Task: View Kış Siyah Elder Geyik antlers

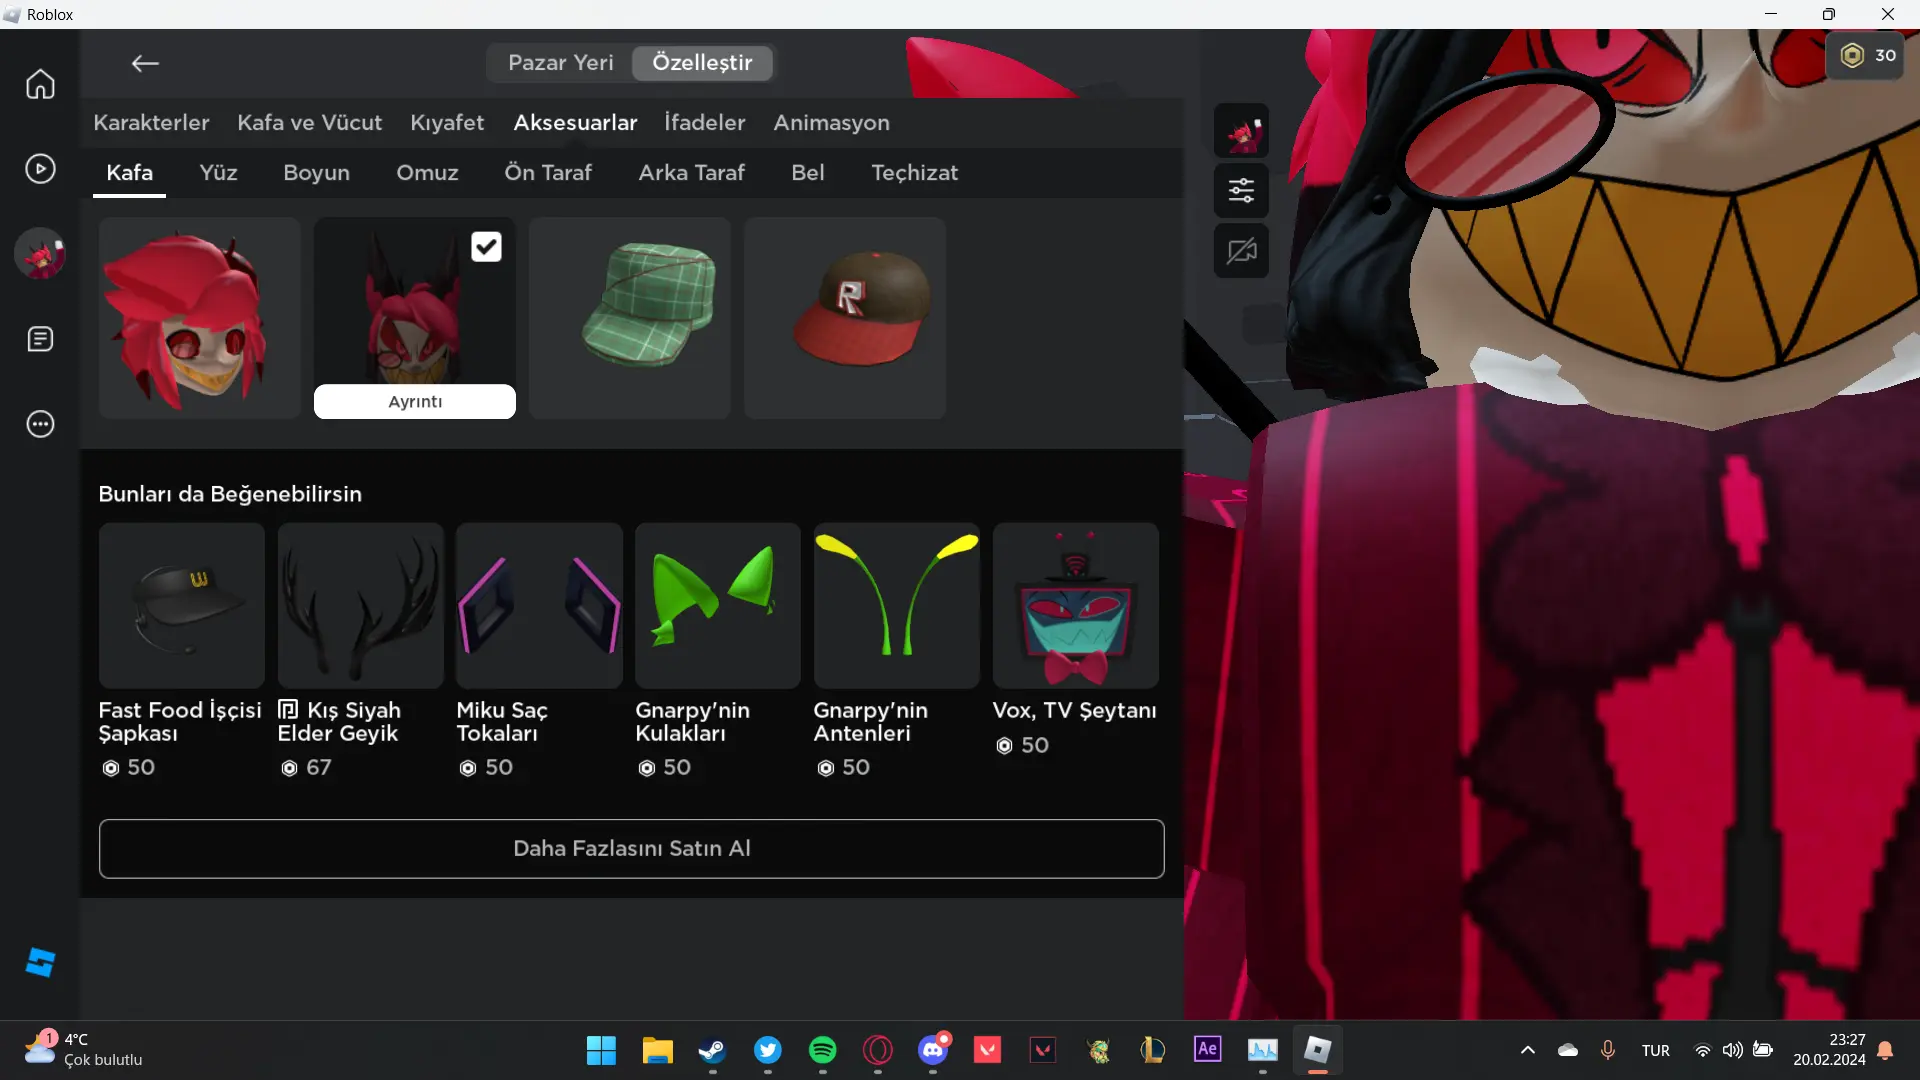Action: (360, 606)
